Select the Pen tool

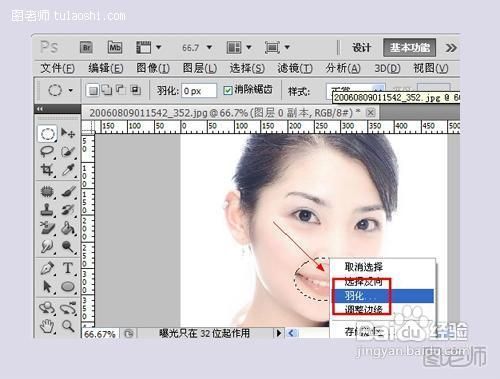[x=47, y=268]
